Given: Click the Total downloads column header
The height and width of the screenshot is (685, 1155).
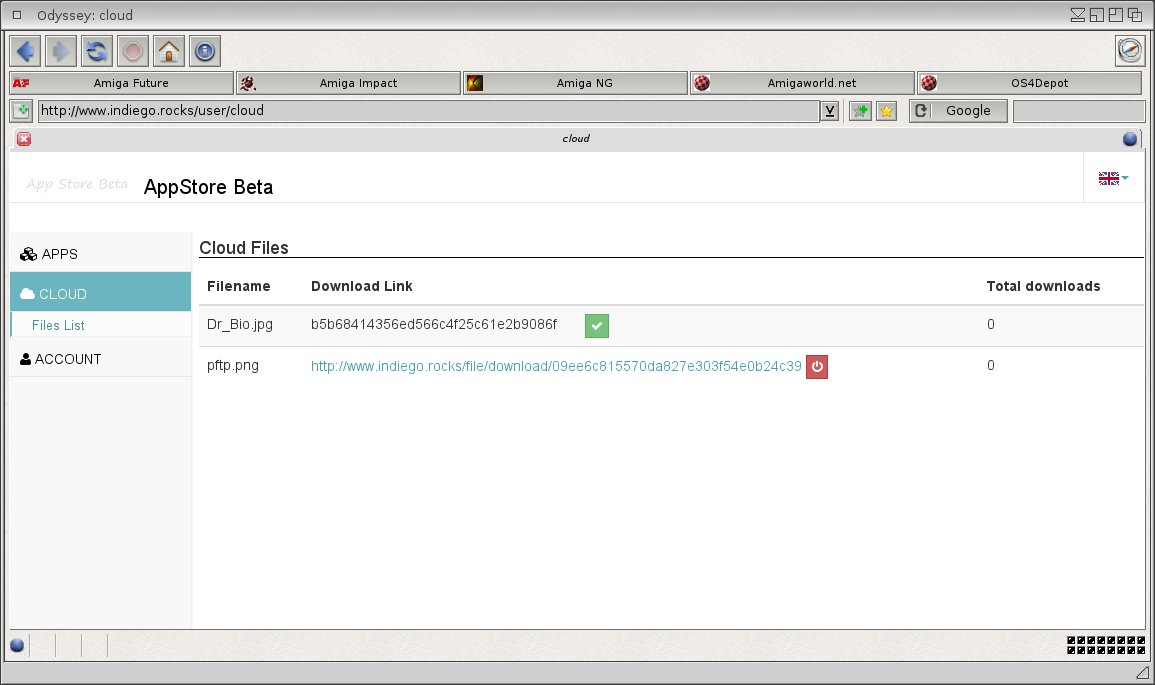Looking at the screenshot, I should tap(1043, 287).
